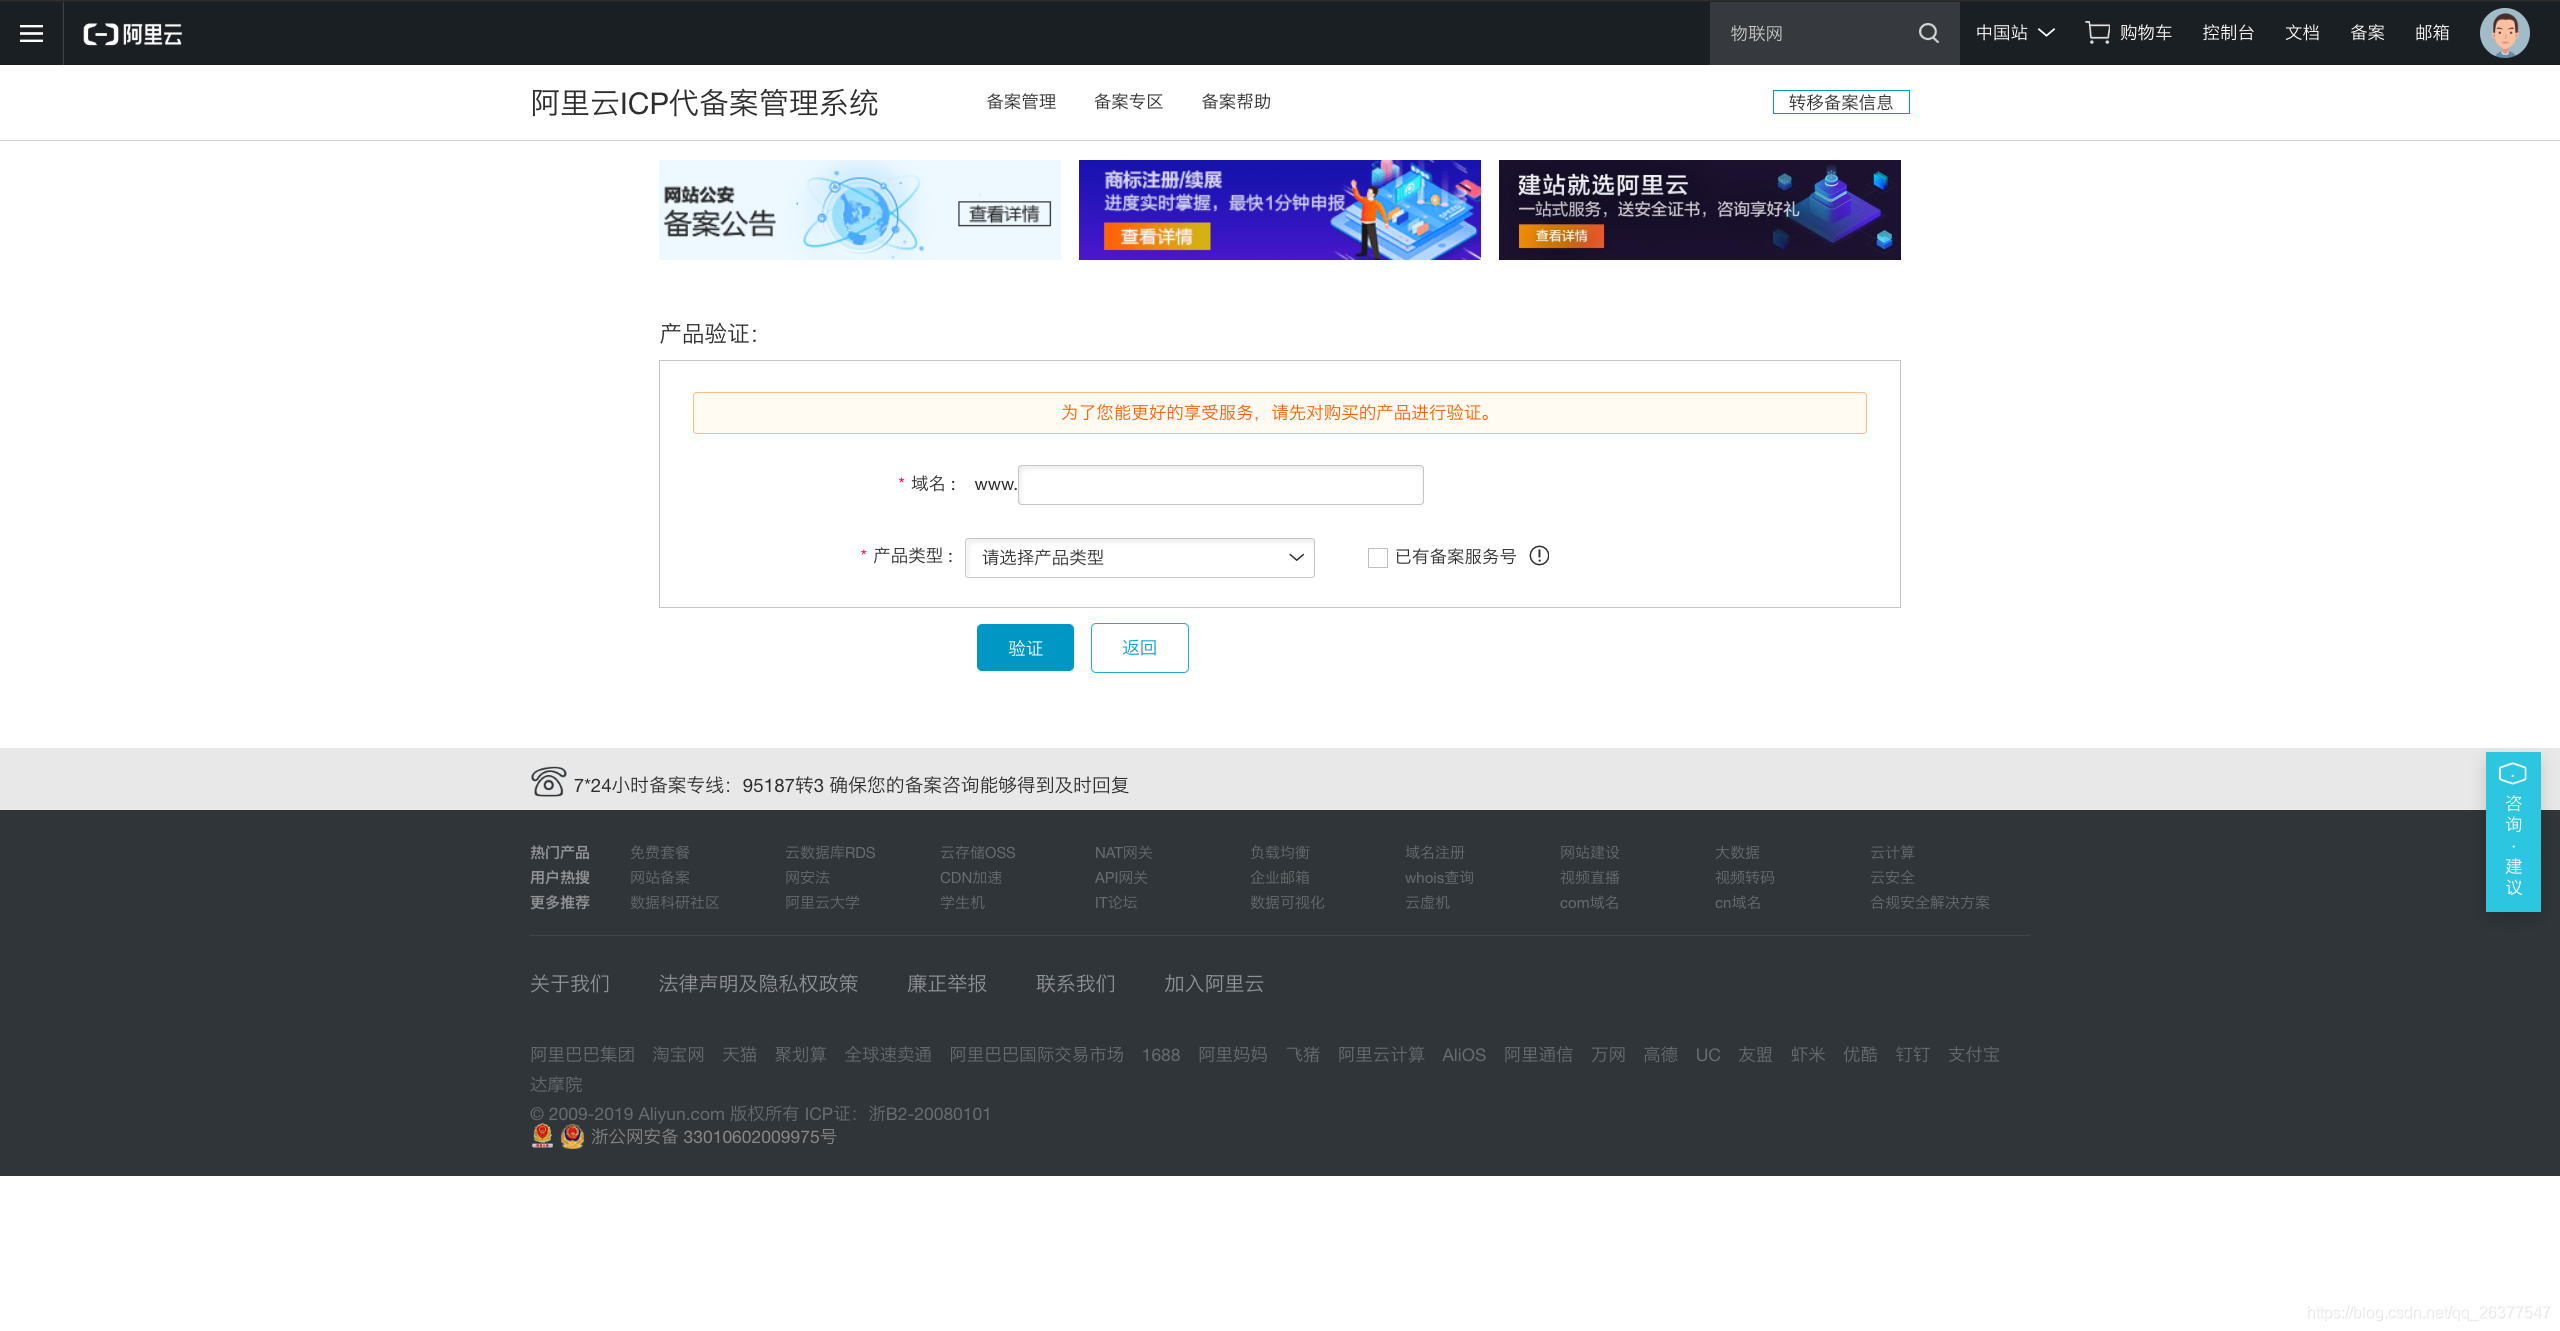Click the 视频直播 footer link
Screen dimensions: 2560x1331
pos(1590,877)
